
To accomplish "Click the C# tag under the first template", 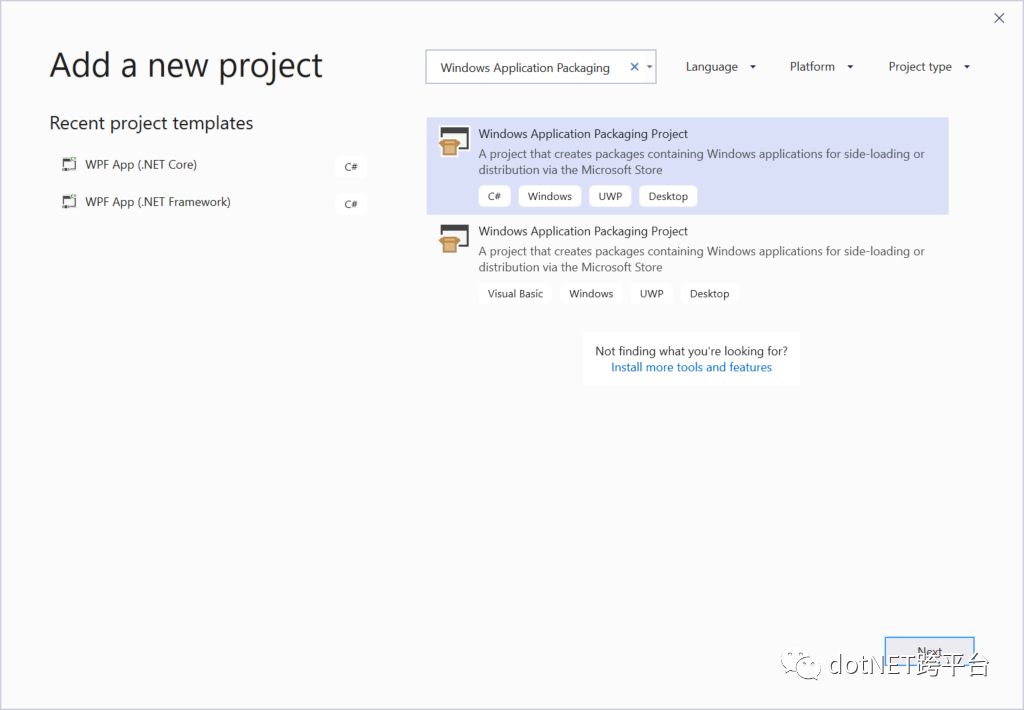I will tap(494, 196).
